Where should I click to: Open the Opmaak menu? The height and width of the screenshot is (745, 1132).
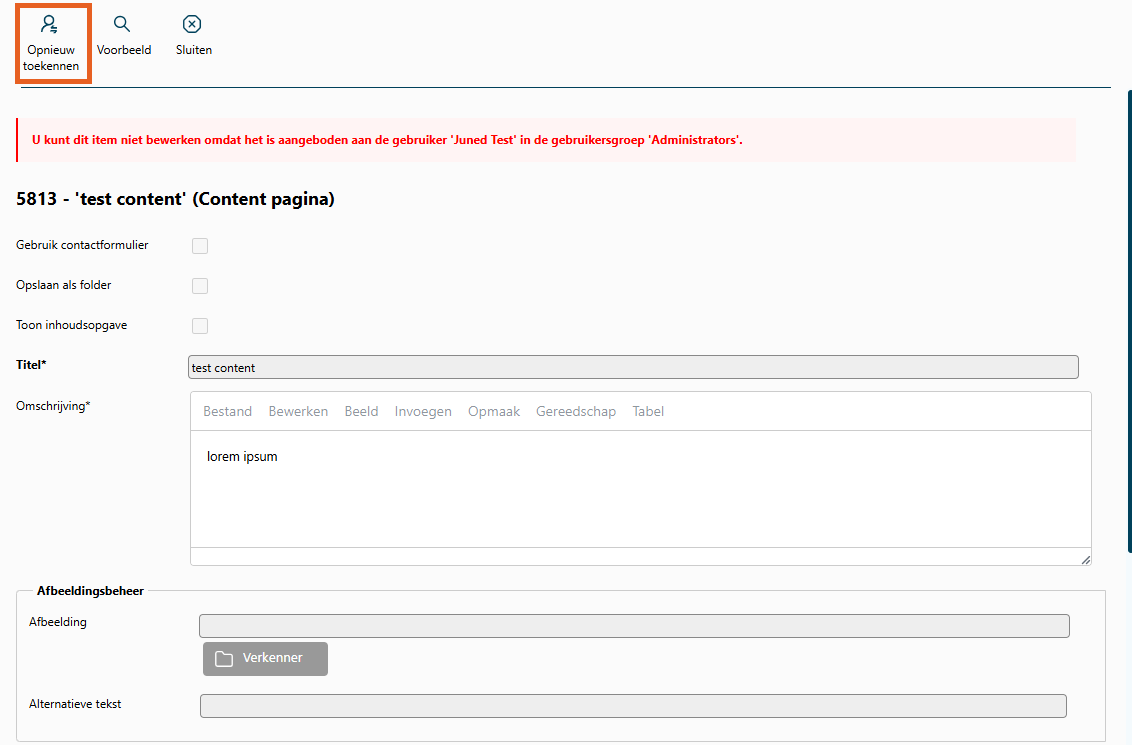494,411
